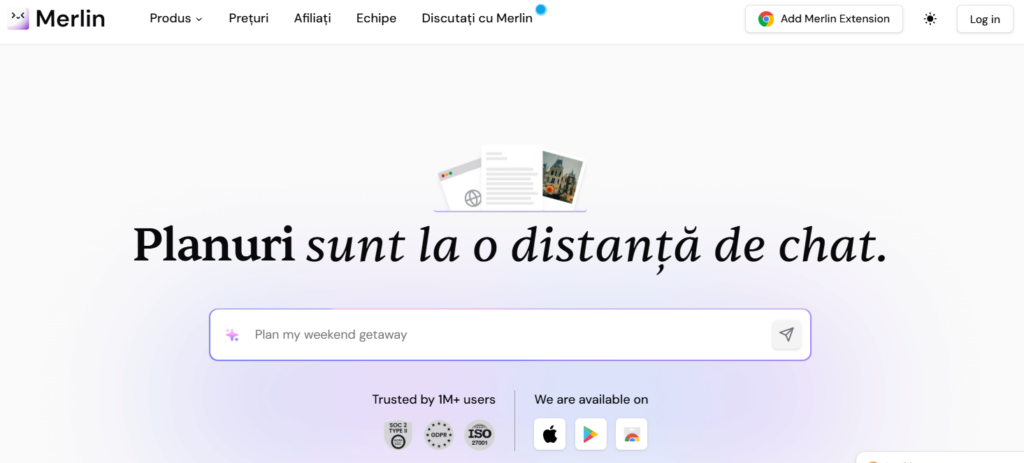Click the Log in button

(x=985, y=19)
